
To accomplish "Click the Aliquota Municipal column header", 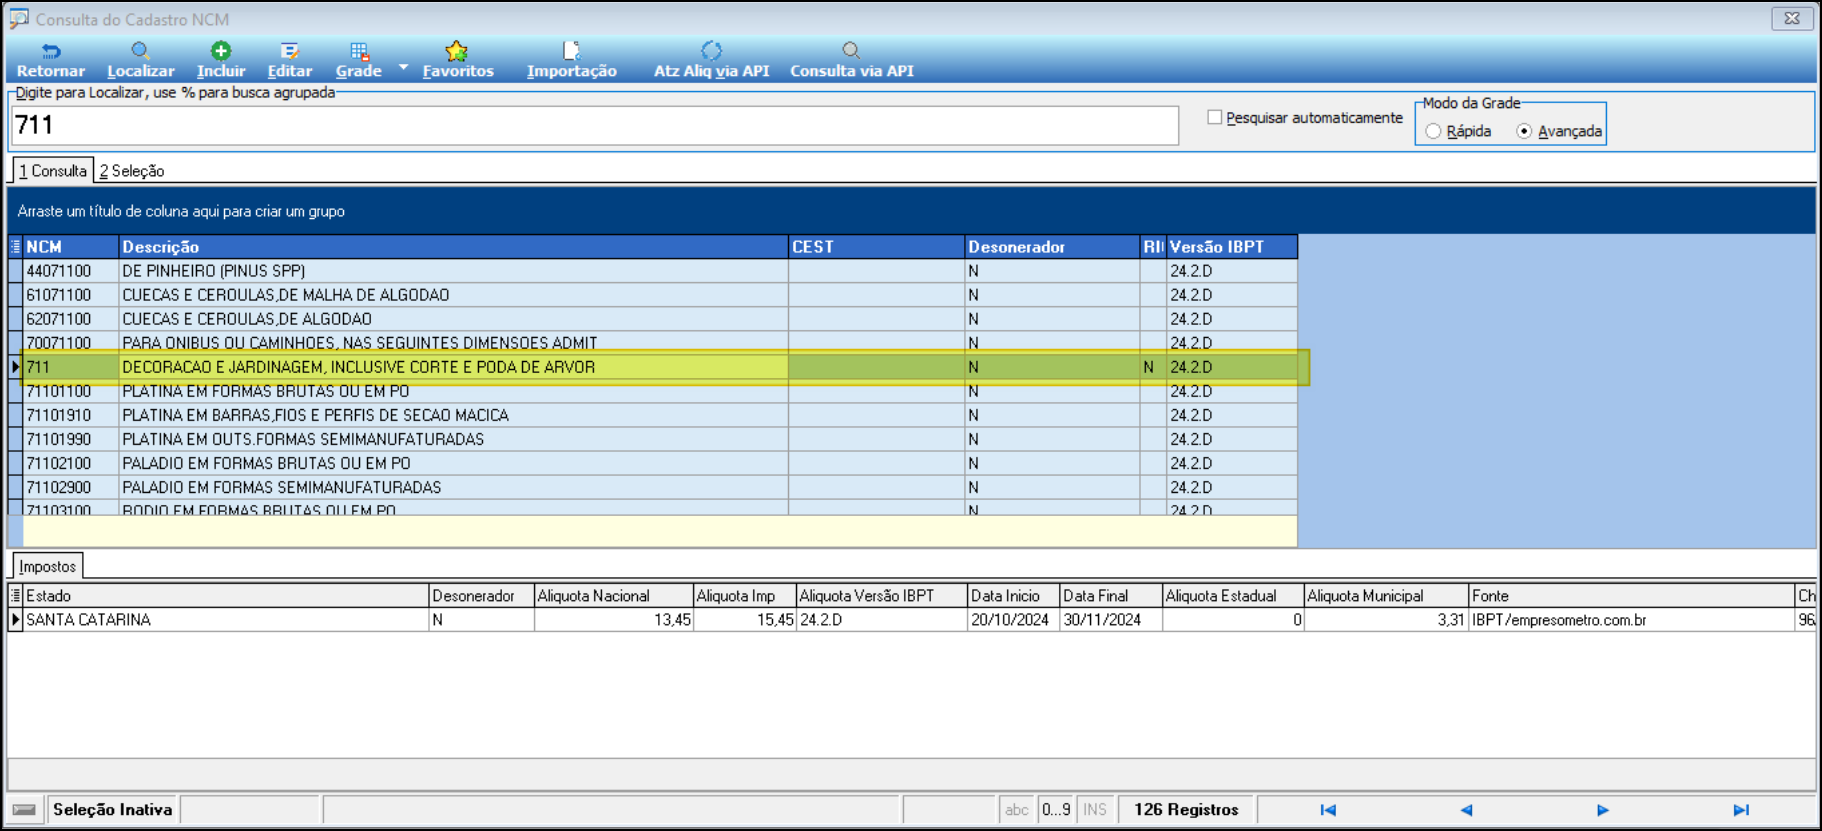I will click(1386, 596).
